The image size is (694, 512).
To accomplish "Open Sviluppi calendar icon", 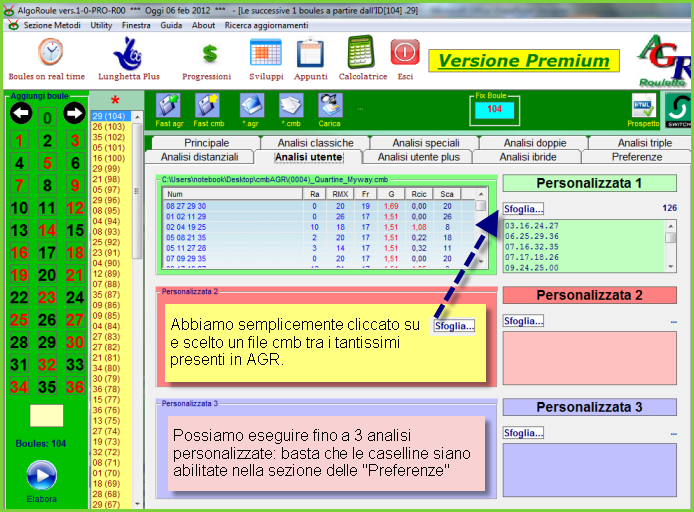I will pos(266,53).
